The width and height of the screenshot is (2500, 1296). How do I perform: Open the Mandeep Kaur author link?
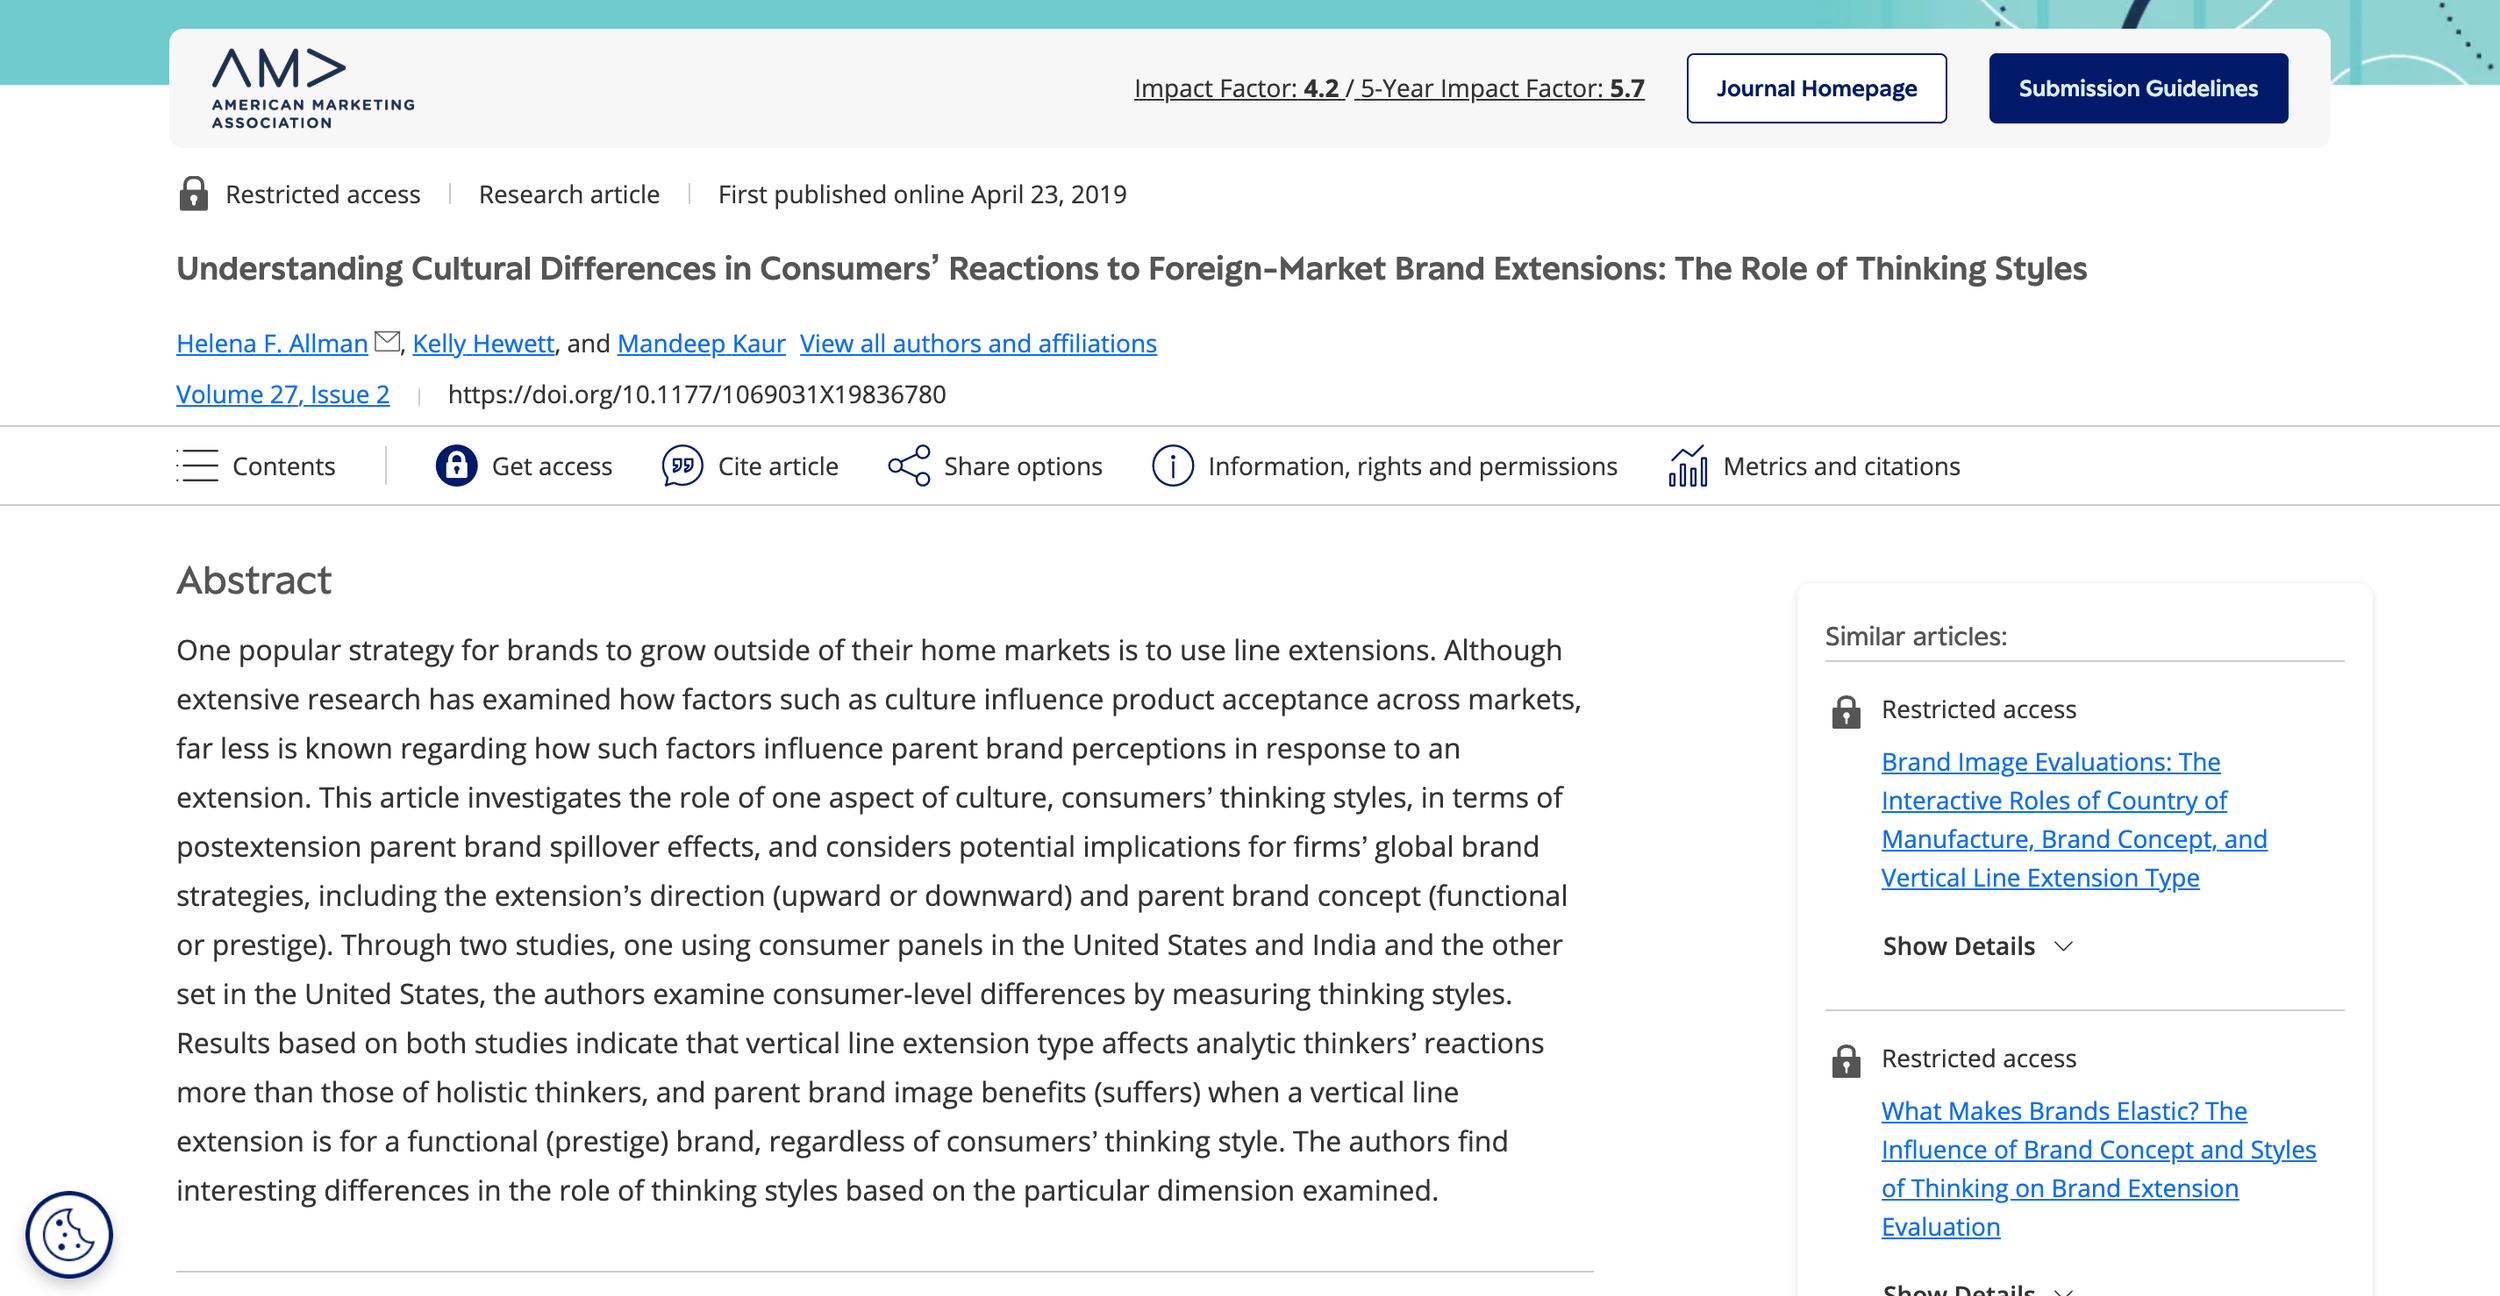(x=700, y=343)
